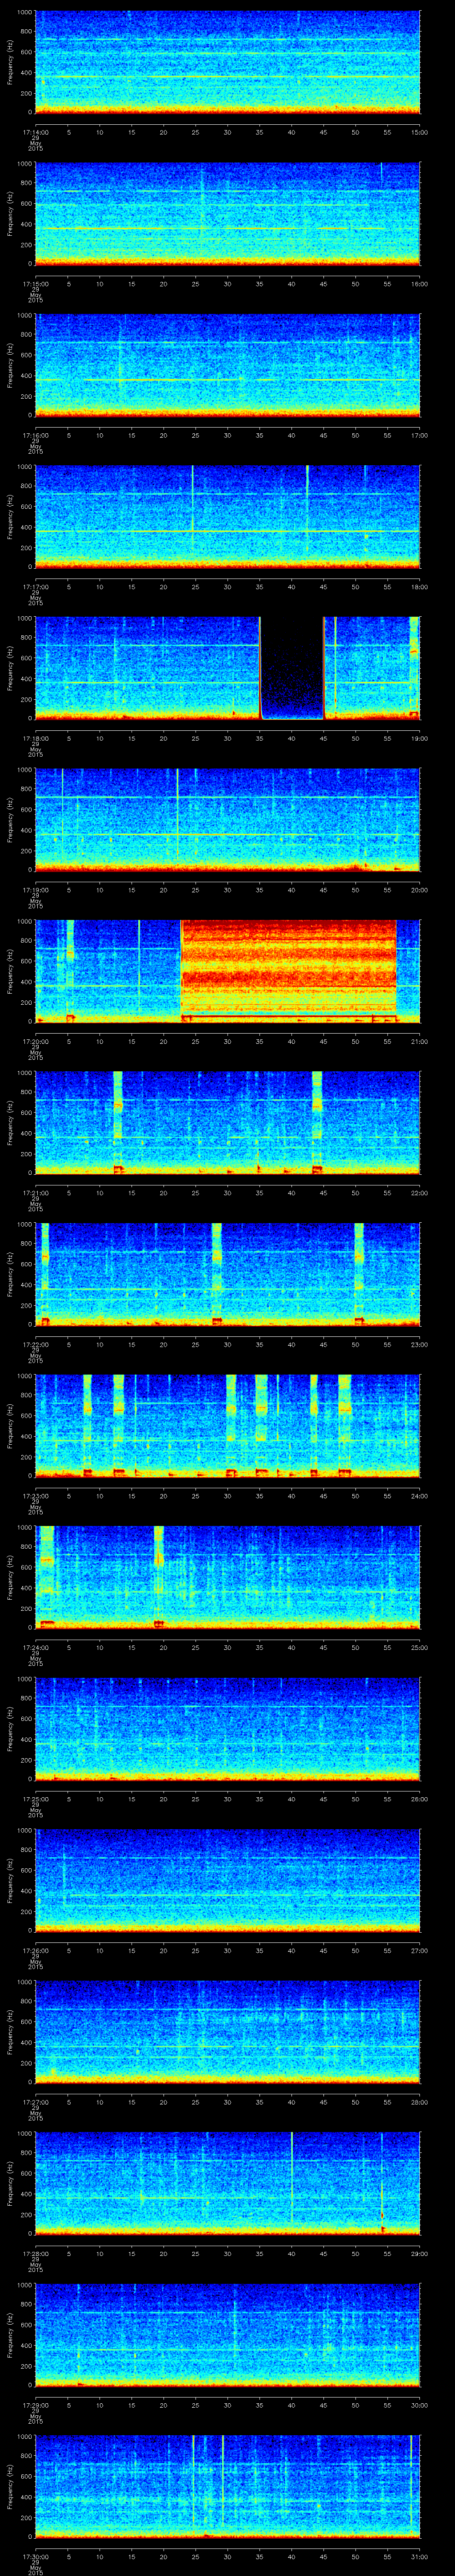
Task: Click the 17:23:00 start time label
Action: 35,1496
